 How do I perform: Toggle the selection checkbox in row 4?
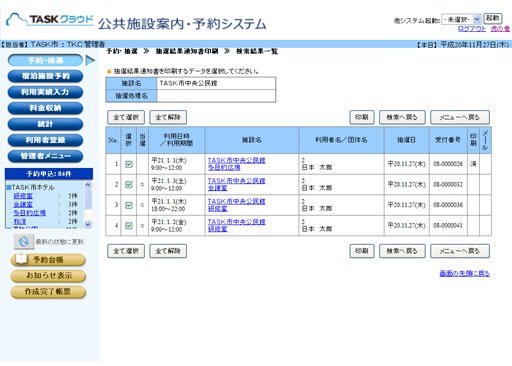click(129, 226)
